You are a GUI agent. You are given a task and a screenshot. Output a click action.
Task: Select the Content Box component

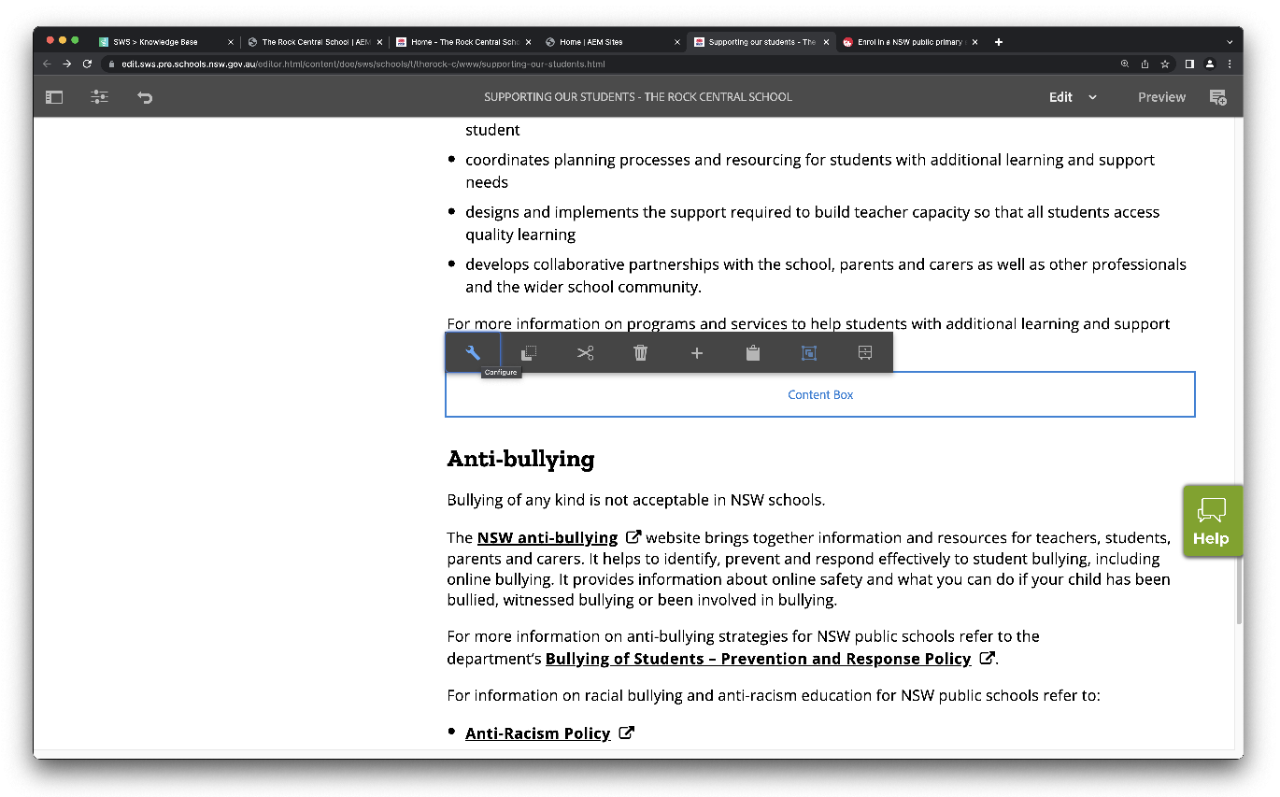pos(820,394)
